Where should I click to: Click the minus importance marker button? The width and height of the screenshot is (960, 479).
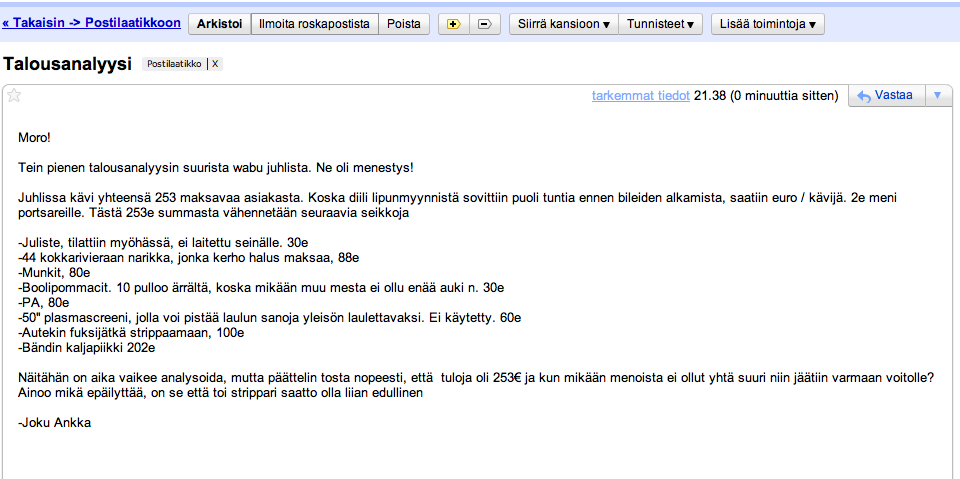click(x=484, y=24)
